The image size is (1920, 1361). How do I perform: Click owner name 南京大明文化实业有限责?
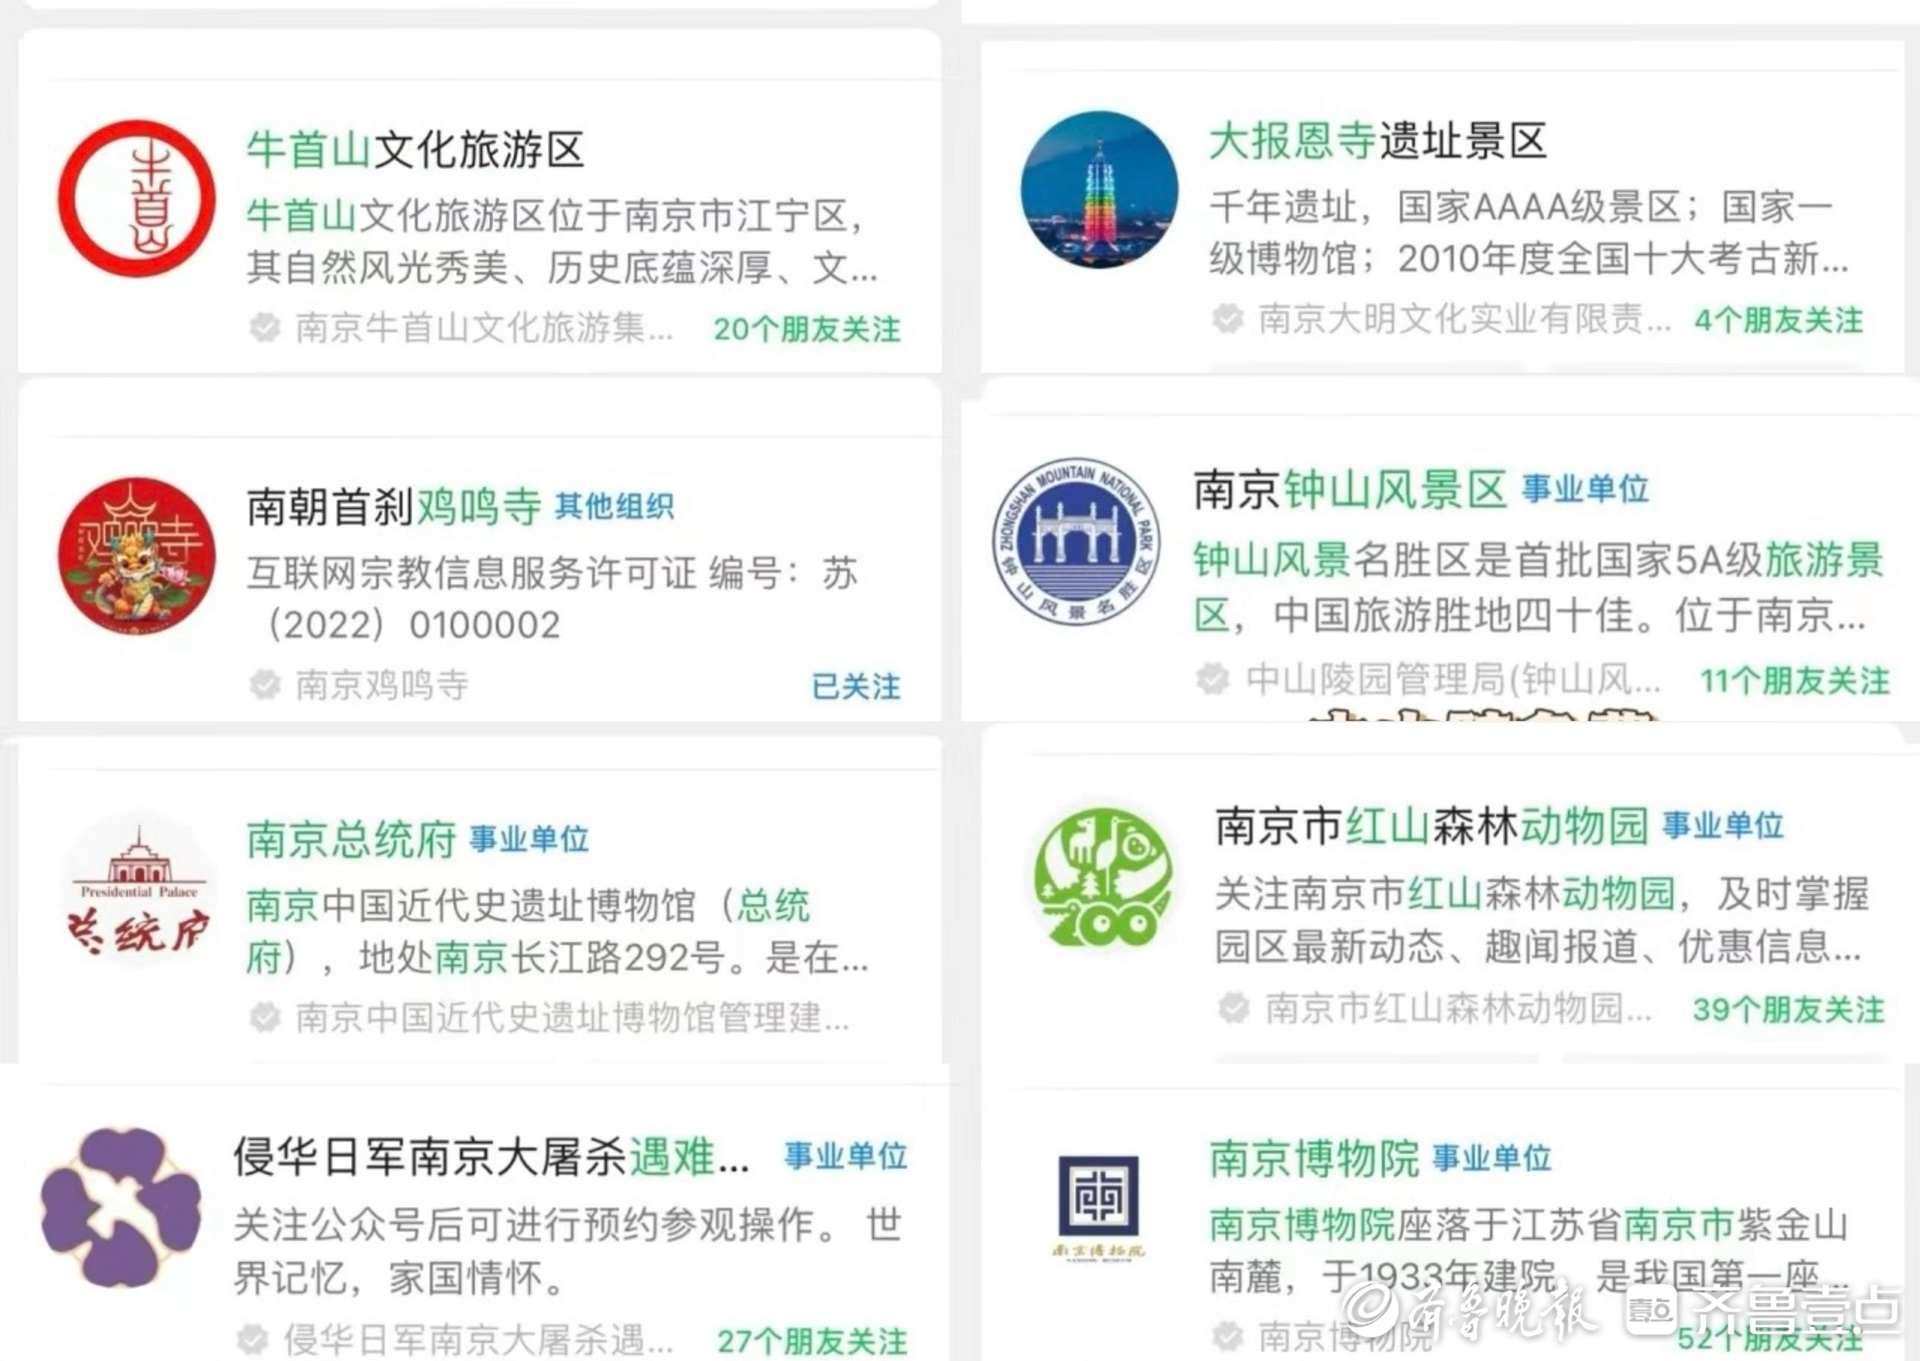pos(1464,319)
